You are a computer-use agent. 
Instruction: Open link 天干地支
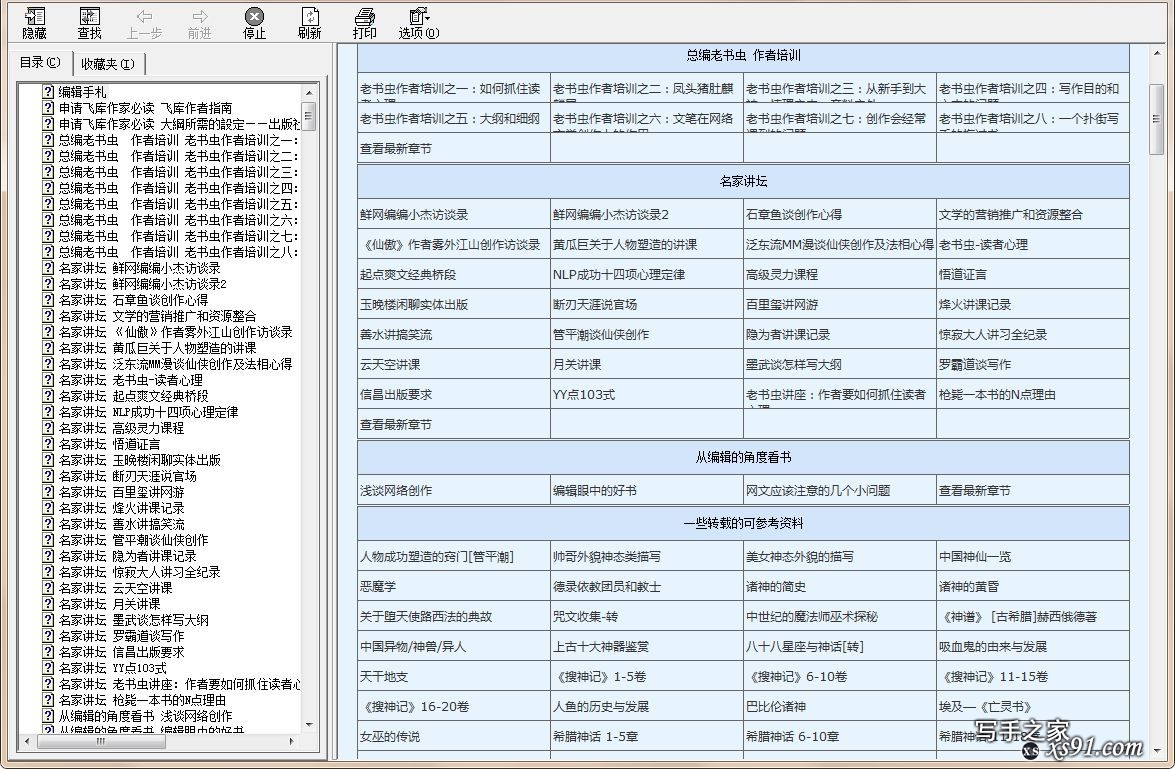384,676
